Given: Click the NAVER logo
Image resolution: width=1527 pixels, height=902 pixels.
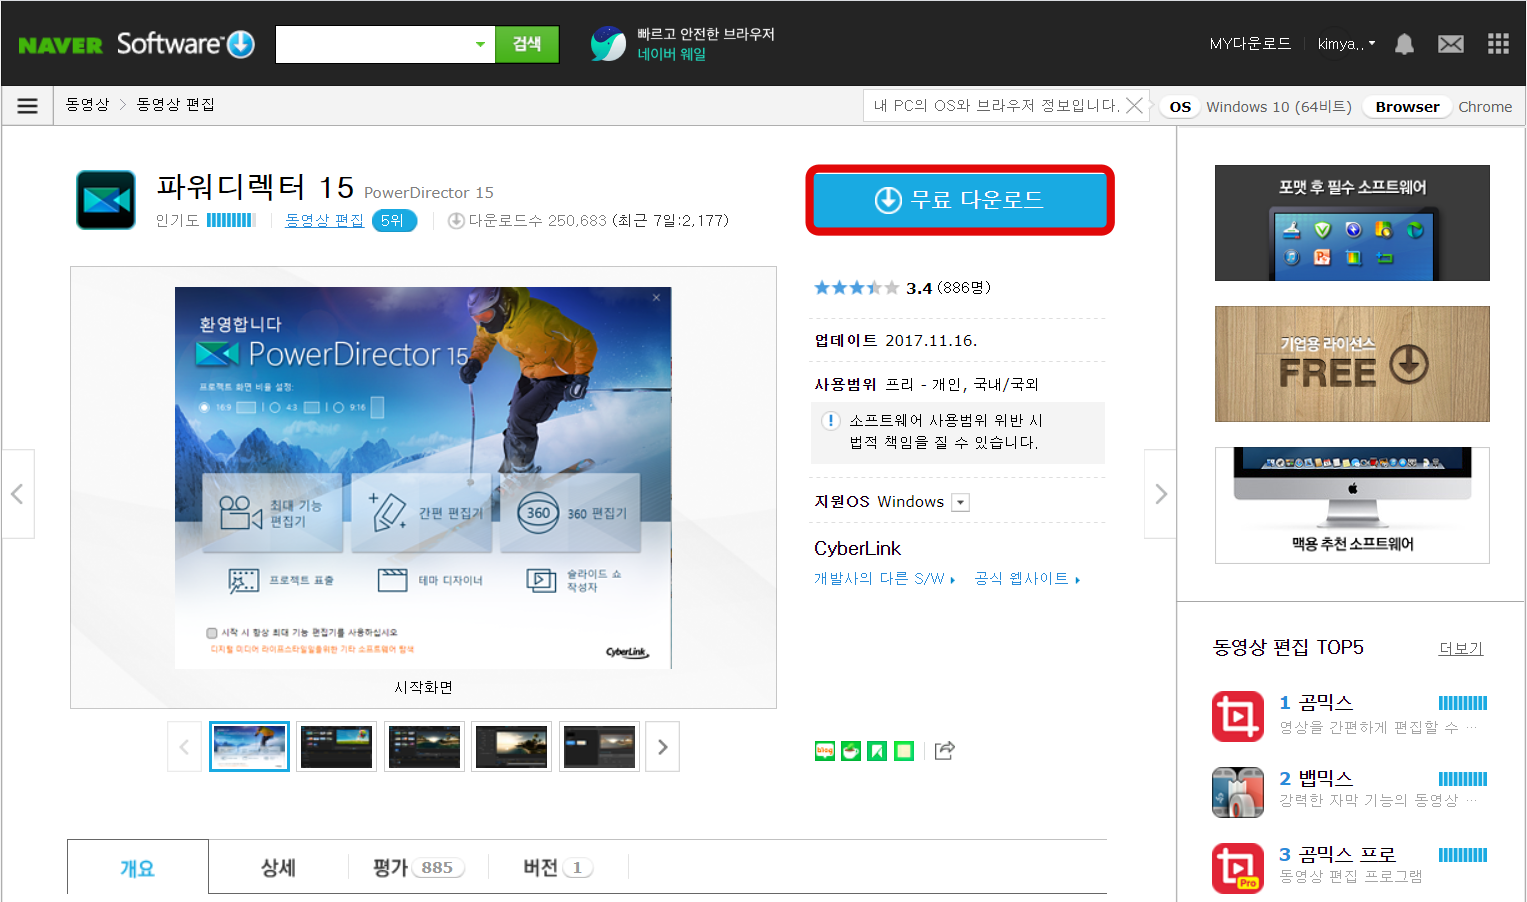Looking at the screenshot, I should tap(60, 45).
